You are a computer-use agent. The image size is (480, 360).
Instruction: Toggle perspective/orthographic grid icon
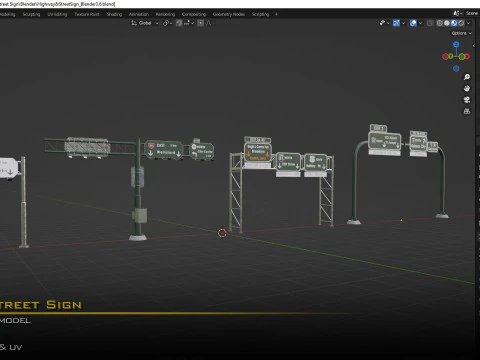point(467,111)
